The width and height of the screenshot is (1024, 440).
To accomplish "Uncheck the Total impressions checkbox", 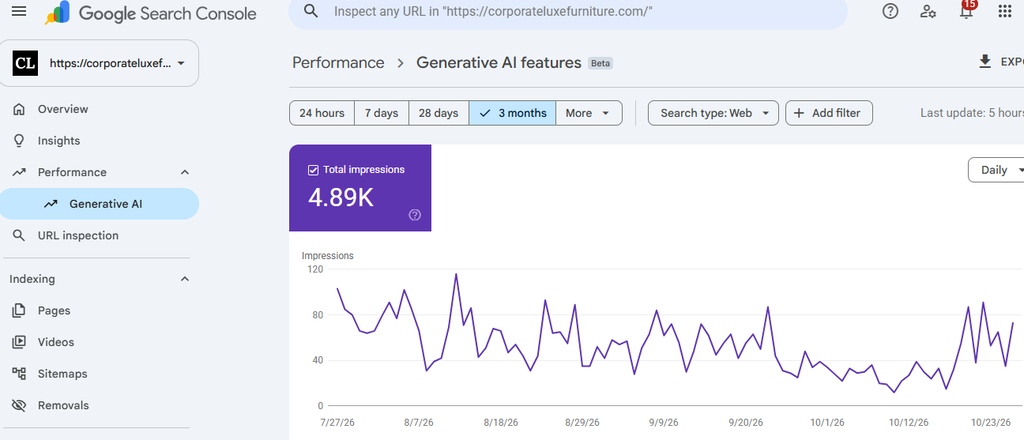I will tap(312, 170).
